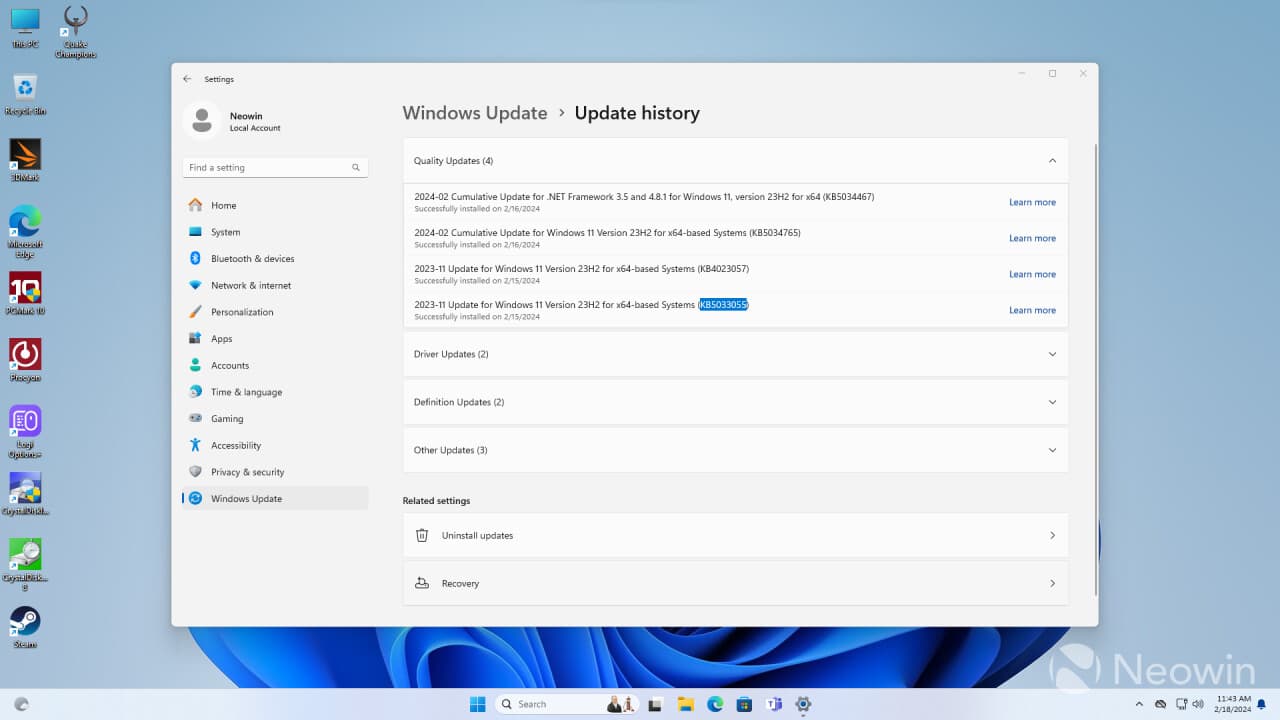Expand the Definition Updates section

[x=1051, y=402]
